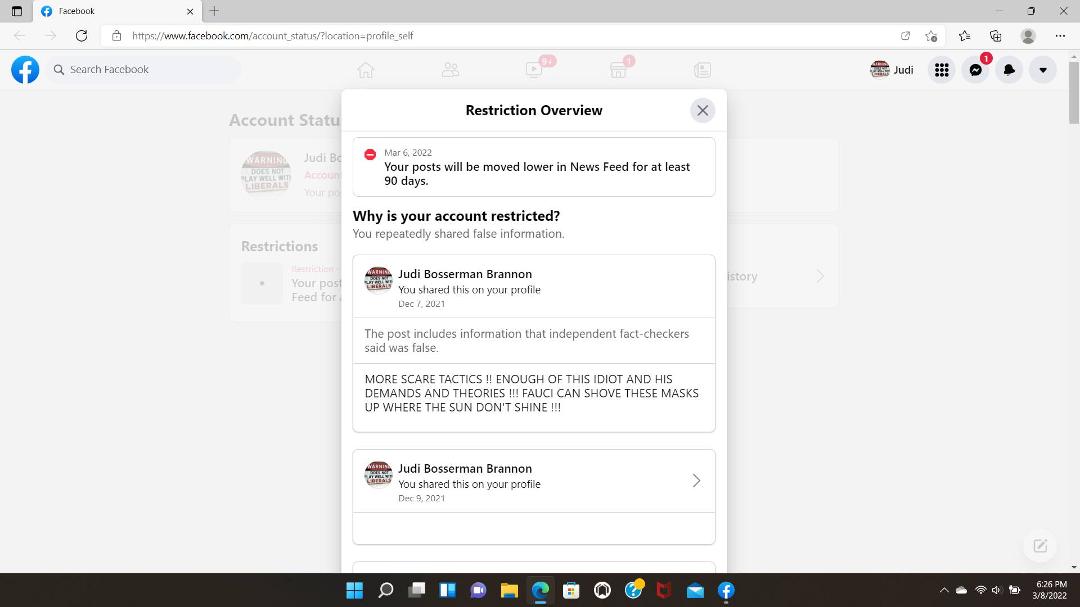Image resolution: width=1080 pixels, height=607 pixels.
Task: Focus the Search Facebook field
Action: [x=144, y=70]
